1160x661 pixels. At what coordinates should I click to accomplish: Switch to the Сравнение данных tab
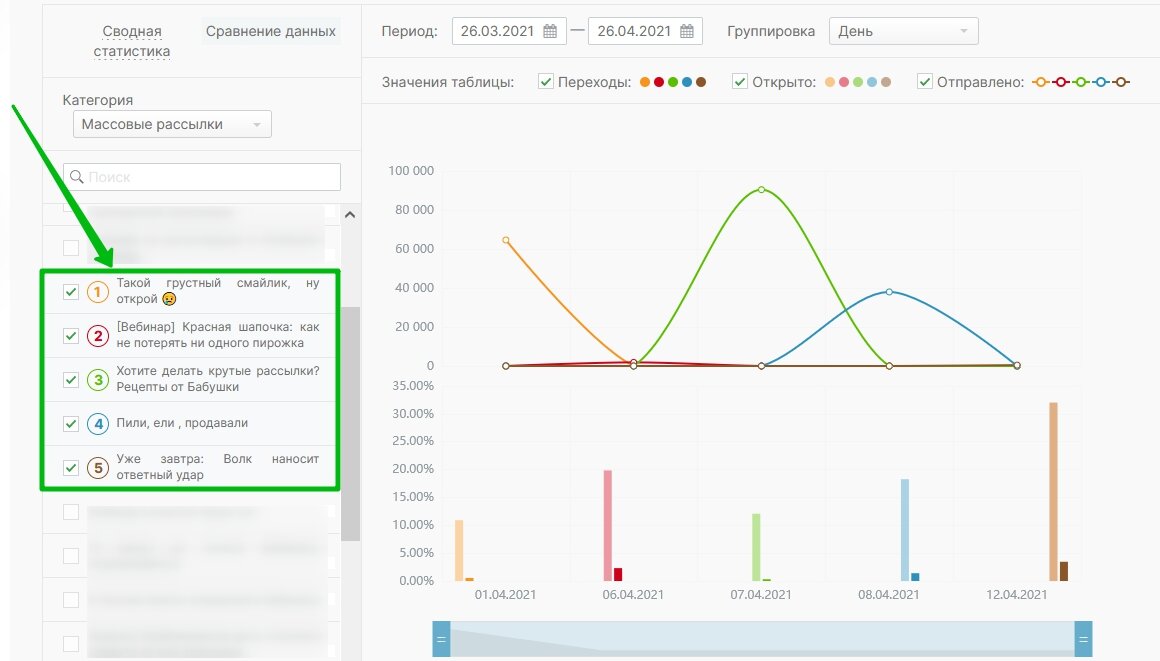point(271,31)
